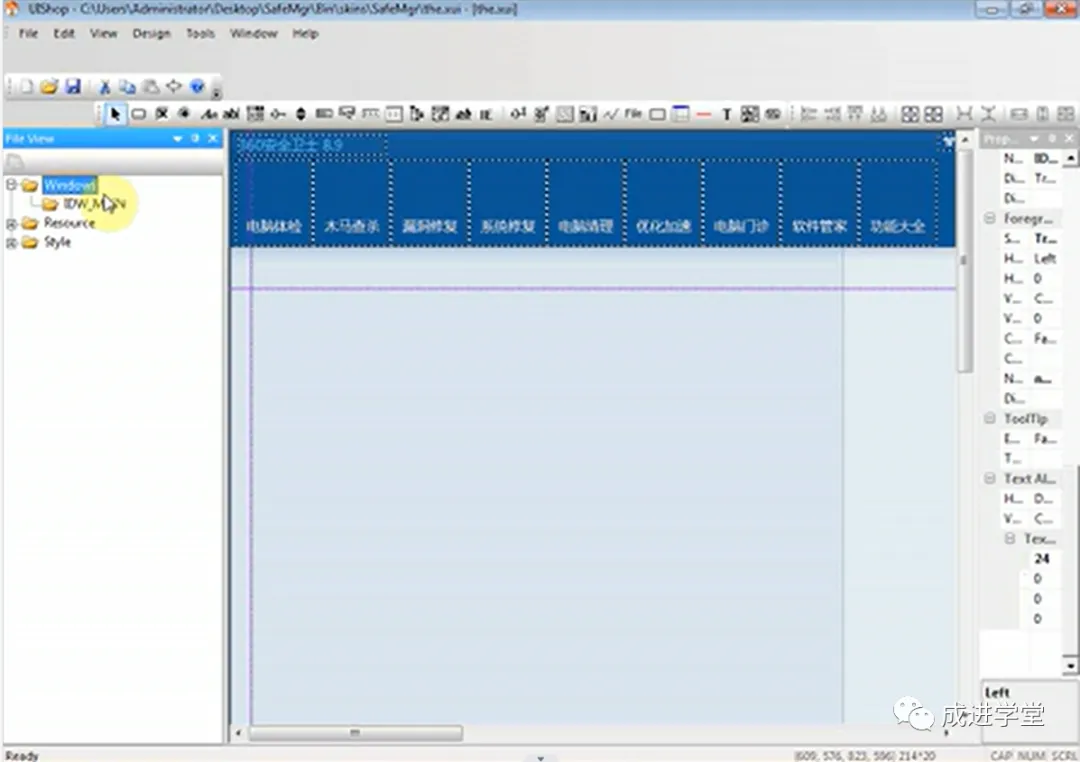Click the New file icon
1080x762 pixels.
click(x=26, y=87)
